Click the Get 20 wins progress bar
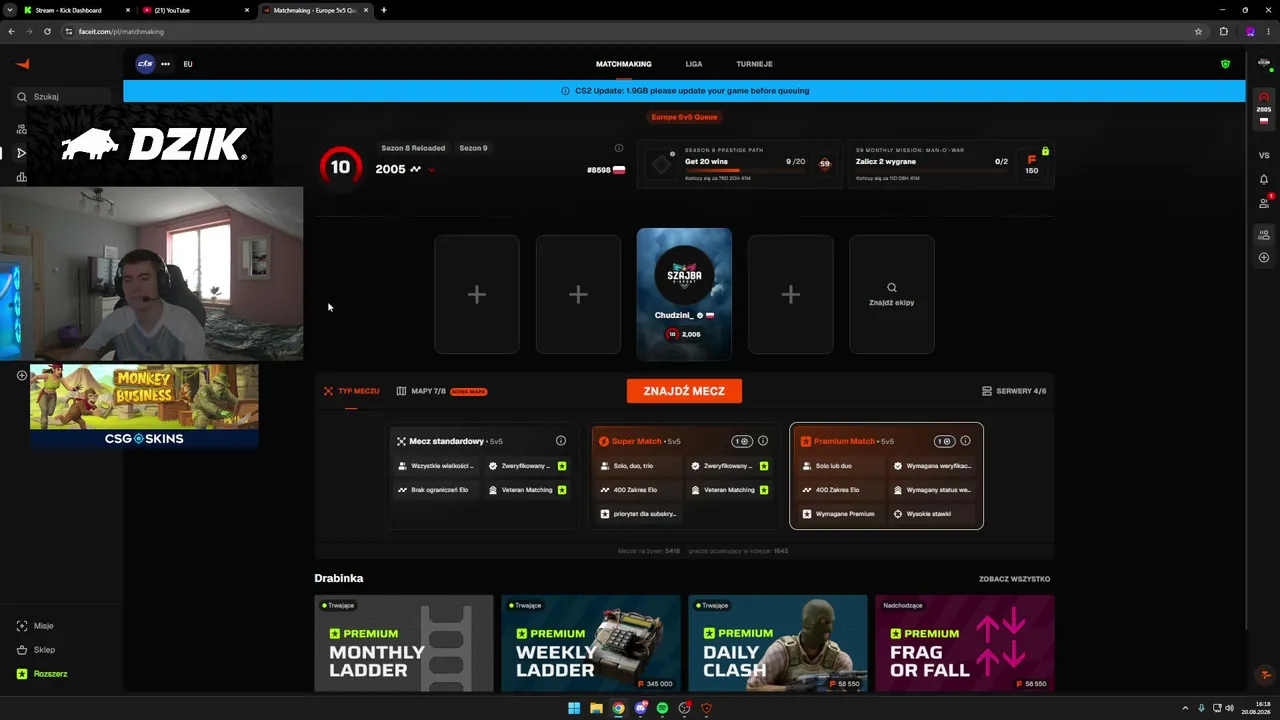This screenshot has height=720, width=1280. pyautogui.click(x=744, y=170)
